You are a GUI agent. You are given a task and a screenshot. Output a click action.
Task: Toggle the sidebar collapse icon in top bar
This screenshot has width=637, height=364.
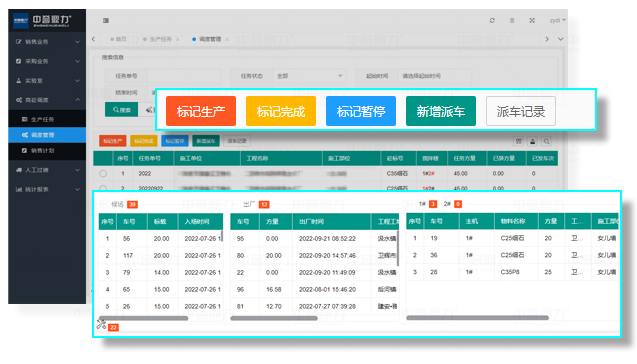pos(106,20)
